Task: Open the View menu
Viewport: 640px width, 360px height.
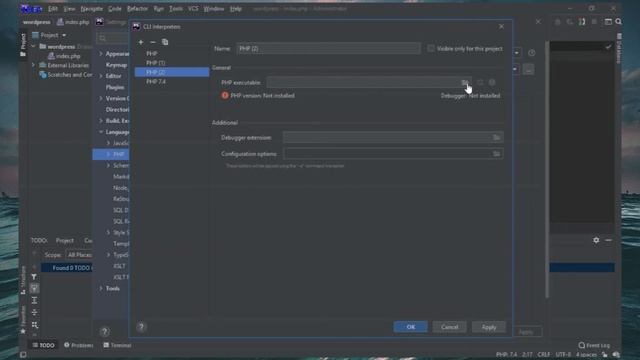Action: (x=69, y=9)
